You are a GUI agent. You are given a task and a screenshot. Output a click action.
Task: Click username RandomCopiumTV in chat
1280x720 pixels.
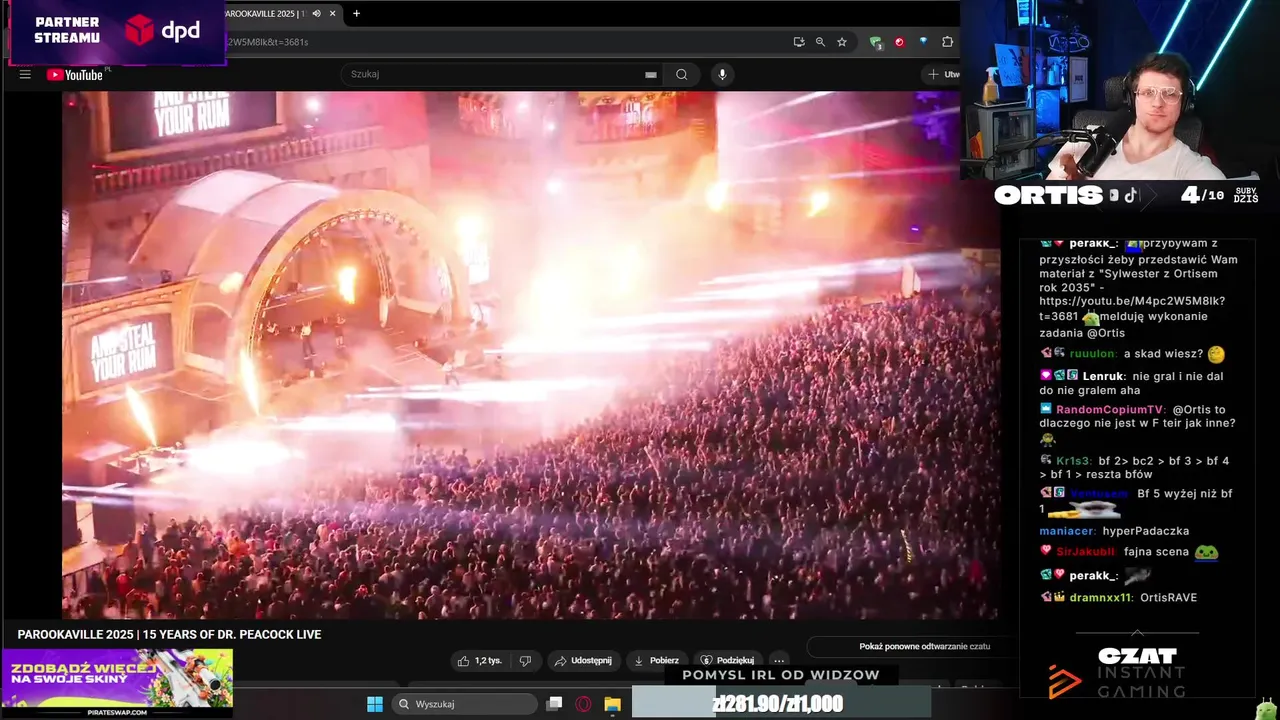pos(1110,409)
